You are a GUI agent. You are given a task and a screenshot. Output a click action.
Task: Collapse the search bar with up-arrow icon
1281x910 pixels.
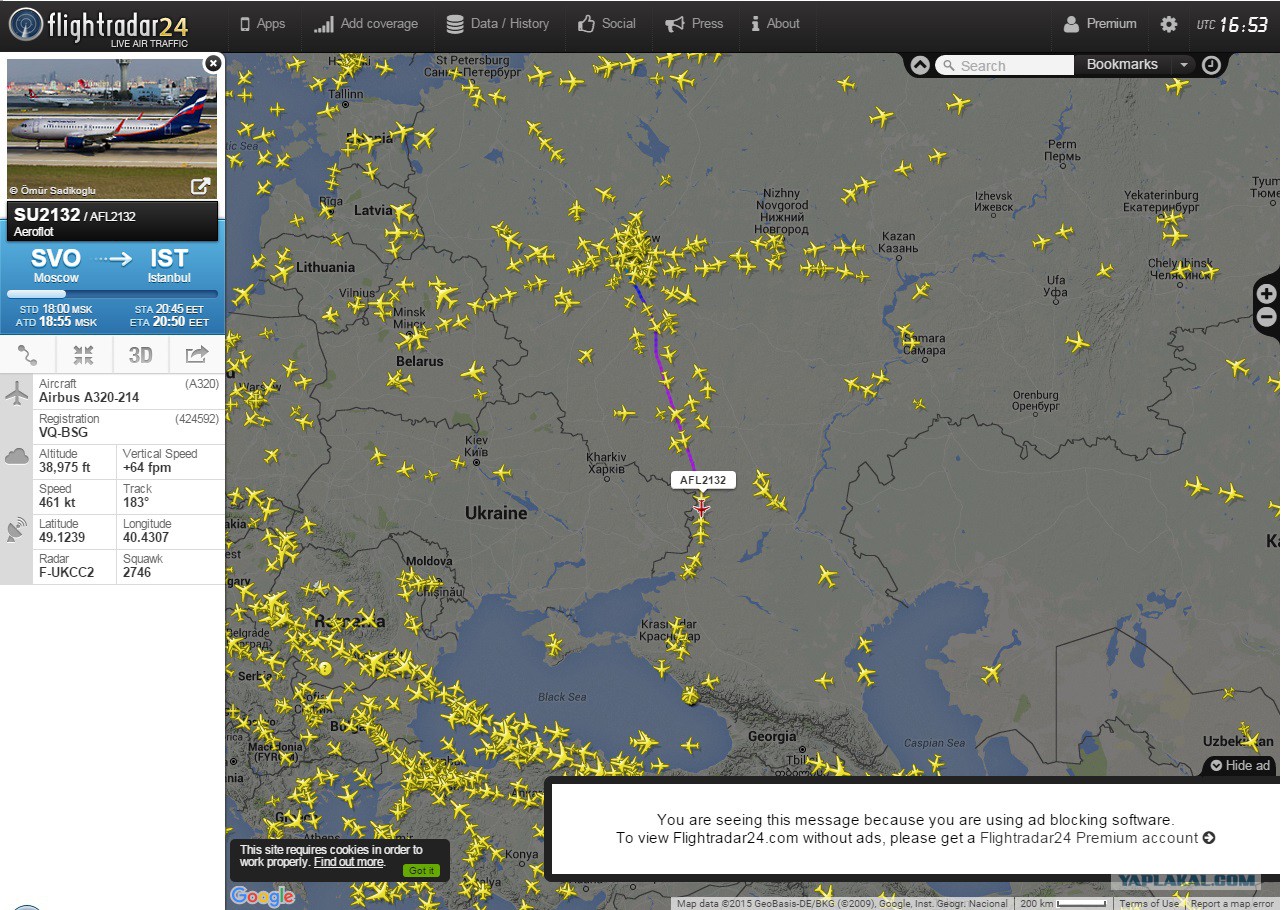(920, 65)
